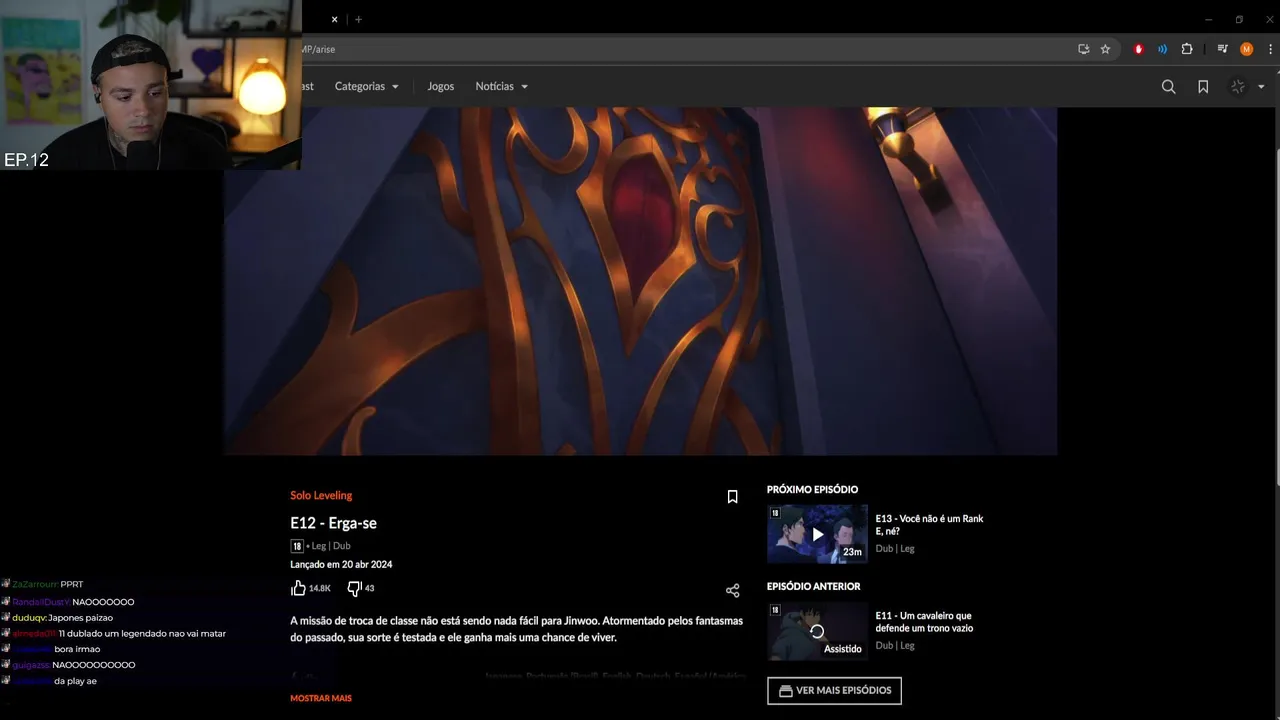This screenshot has height=720, width=1280.
Task: Play next episode E13 thumbnail
Action: pyautogui.click(x=817, y=534)
